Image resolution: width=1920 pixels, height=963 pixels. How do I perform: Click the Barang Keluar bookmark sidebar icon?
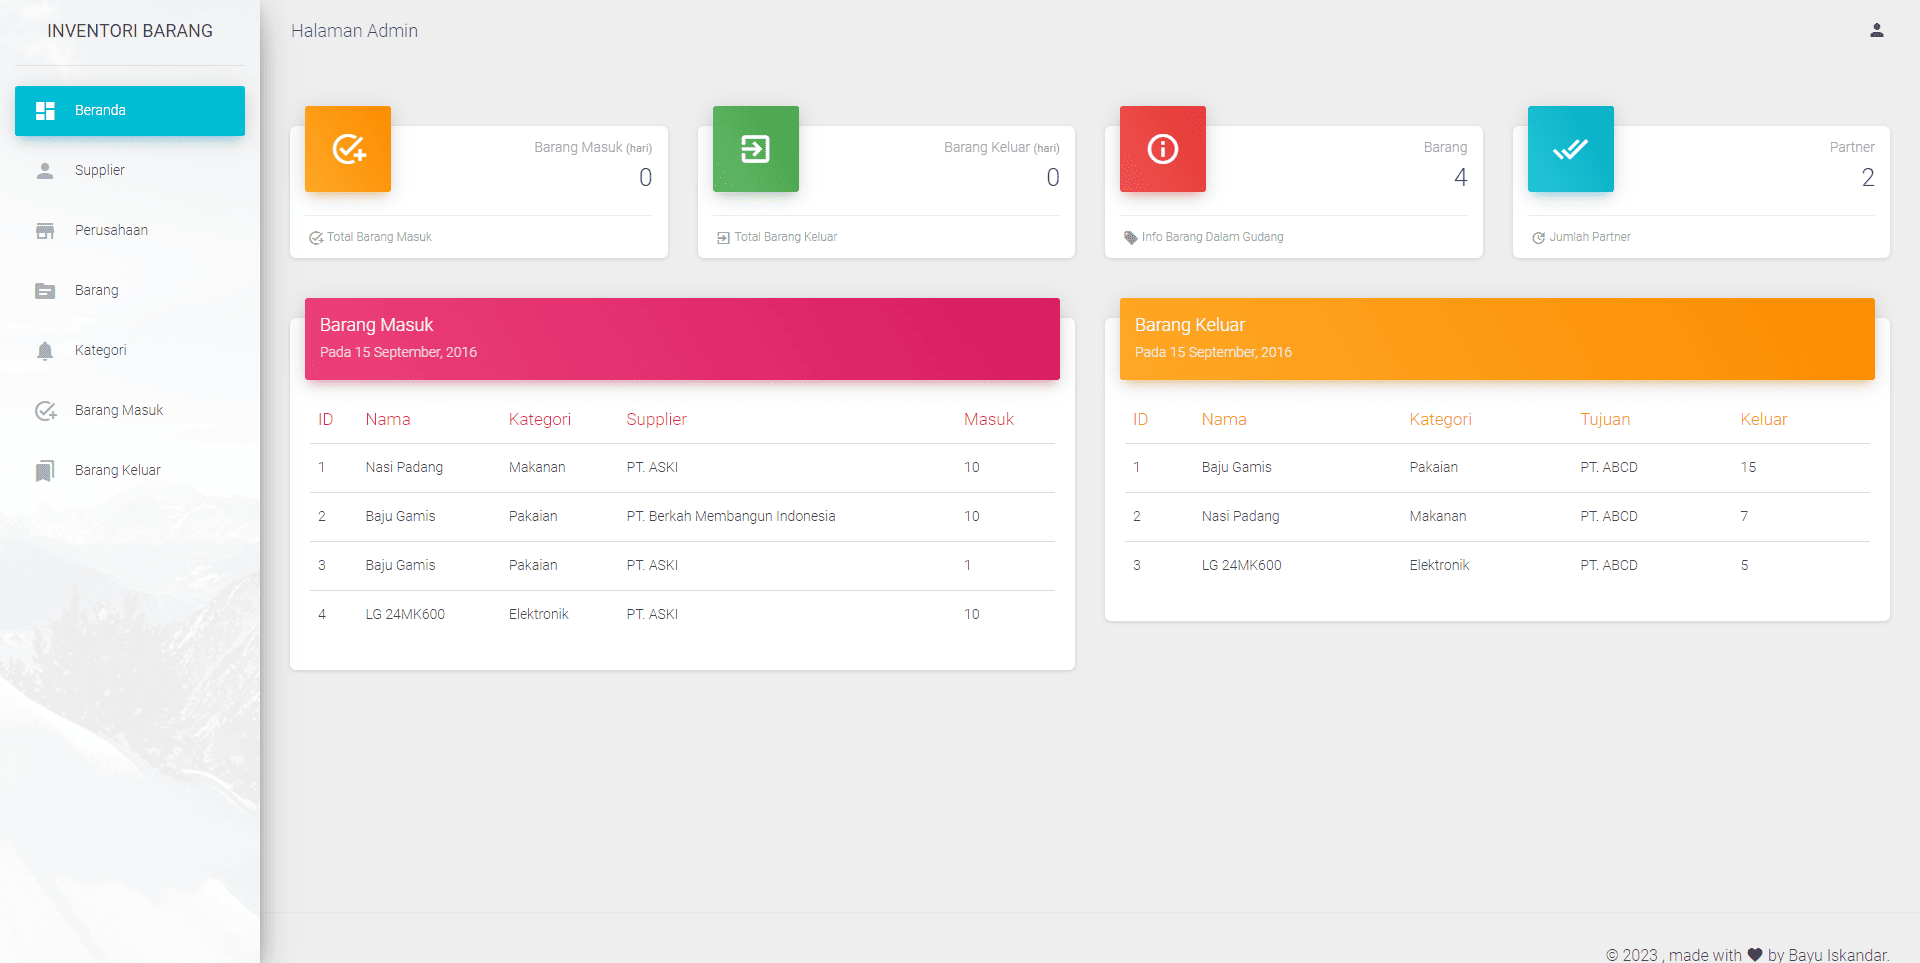pyautogui.click(x=45, y=471)
